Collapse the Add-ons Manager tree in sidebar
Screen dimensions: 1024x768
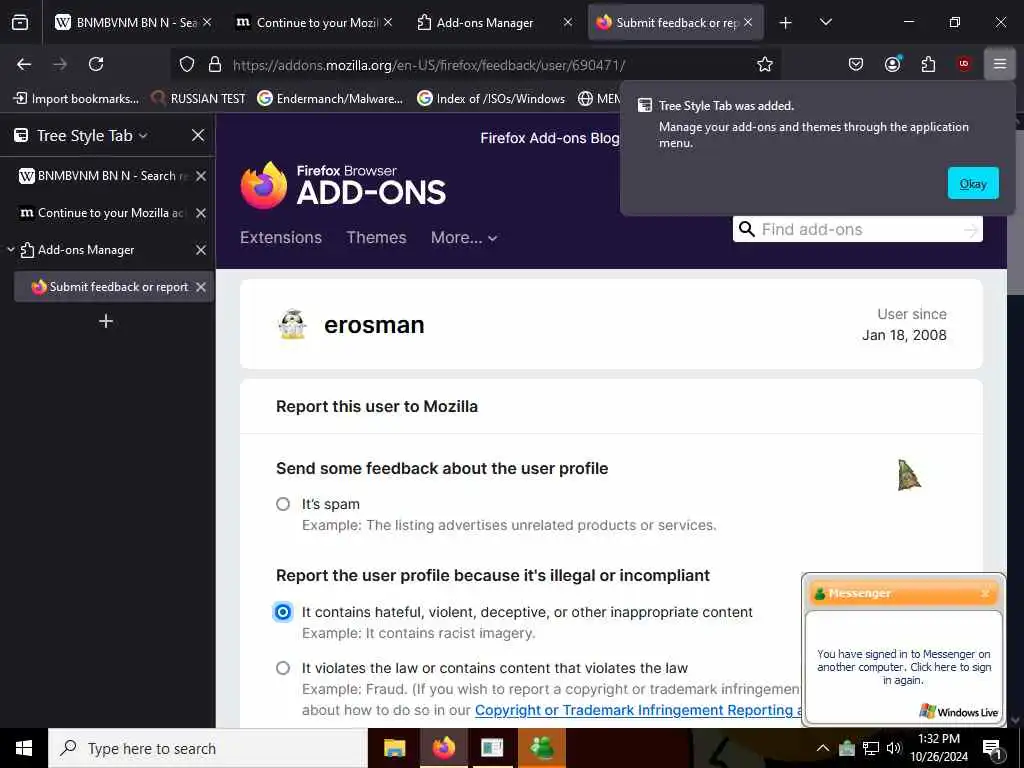(x=10, y=249)
